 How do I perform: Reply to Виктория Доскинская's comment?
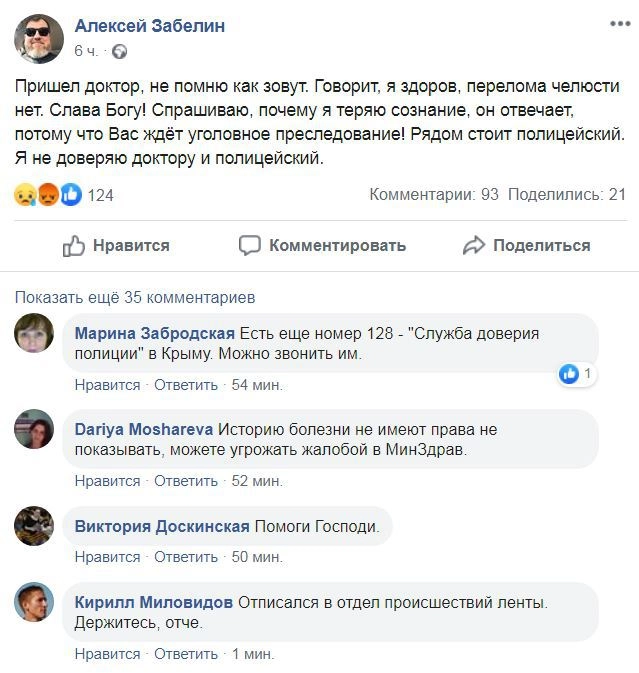click(x=186, y=557)
